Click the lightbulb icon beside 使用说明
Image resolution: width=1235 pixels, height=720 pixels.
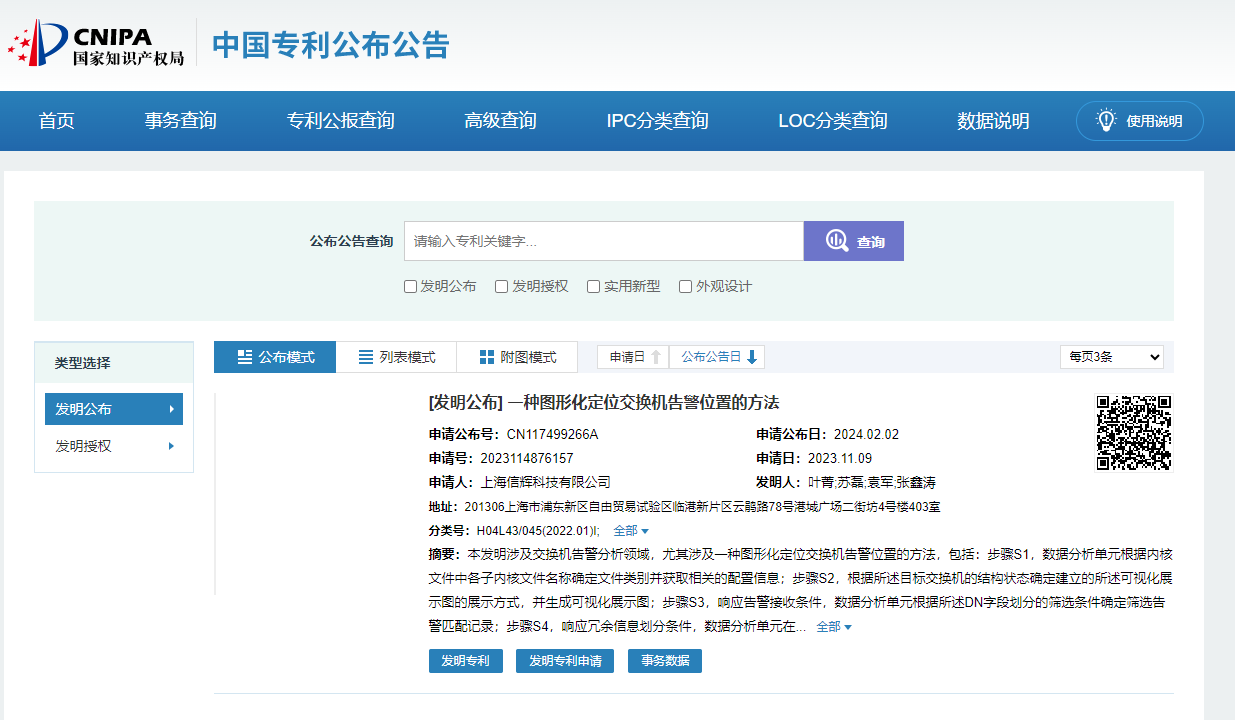[1106, 121]
